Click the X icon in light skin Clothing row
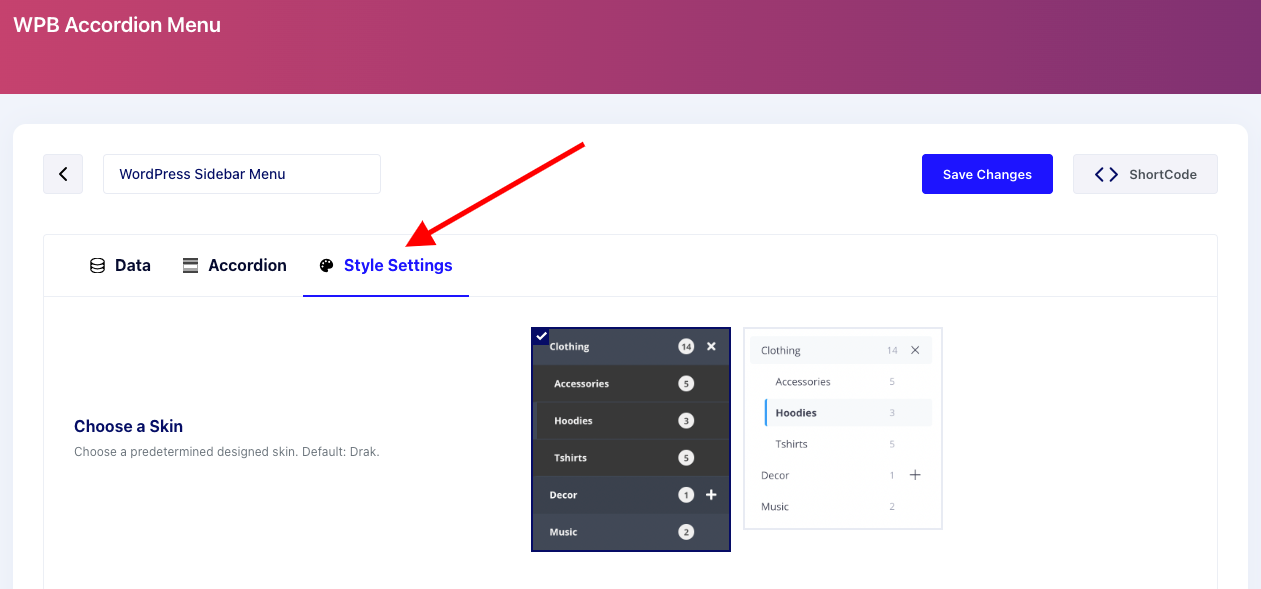The height and width of the screenshot is (589, 1261). point(915,350)
